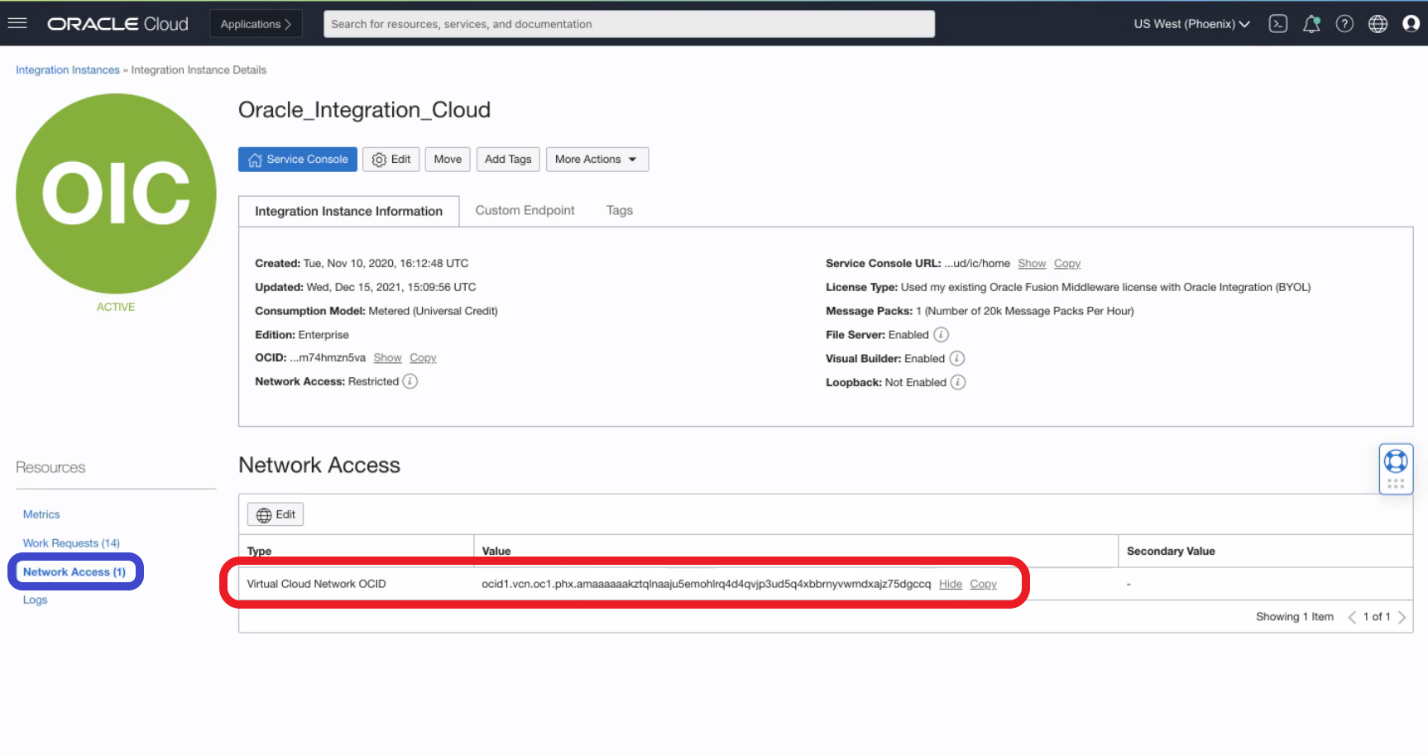Open the announcements bell
The width and height of the screenshot is (1428, 755).
tap(1312, 24)
